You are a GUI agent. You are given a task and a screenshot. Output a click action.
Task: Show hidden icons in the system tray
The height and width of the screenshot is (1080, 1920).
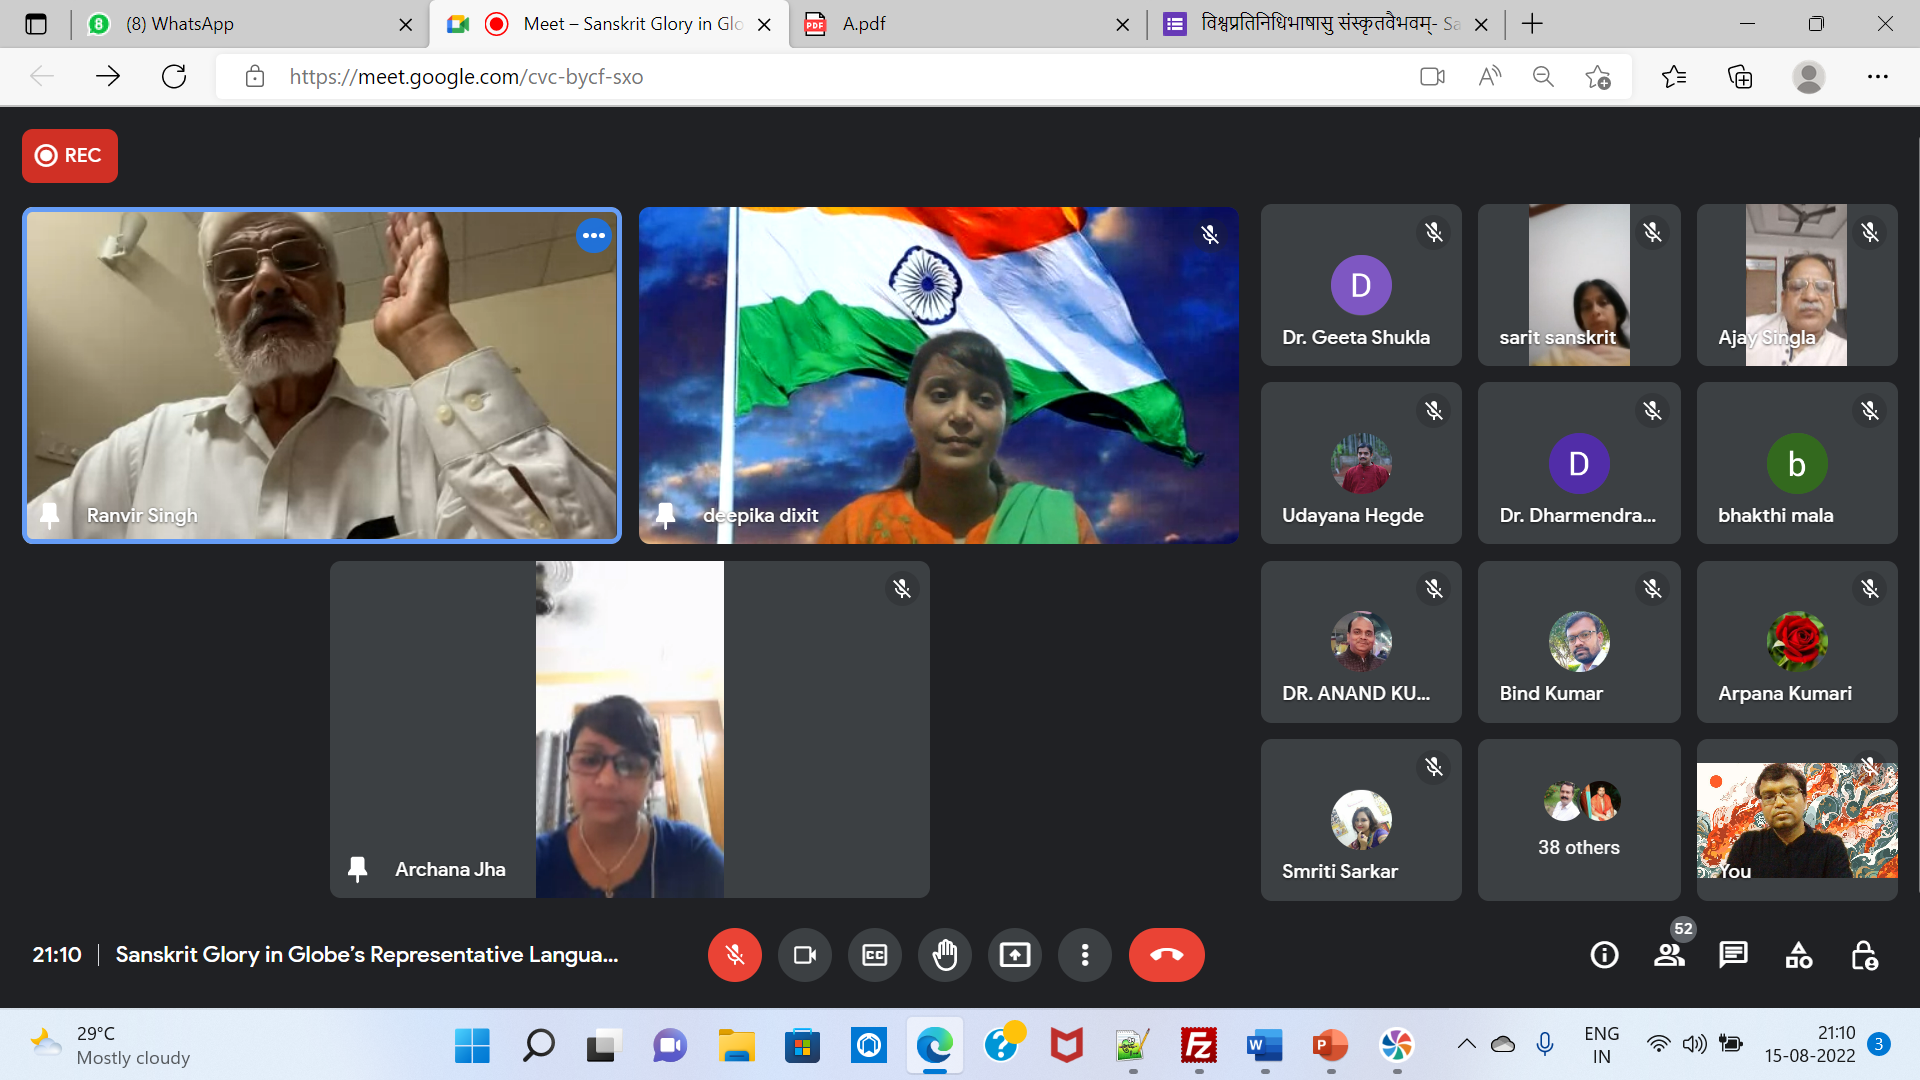(1466, 1044)
